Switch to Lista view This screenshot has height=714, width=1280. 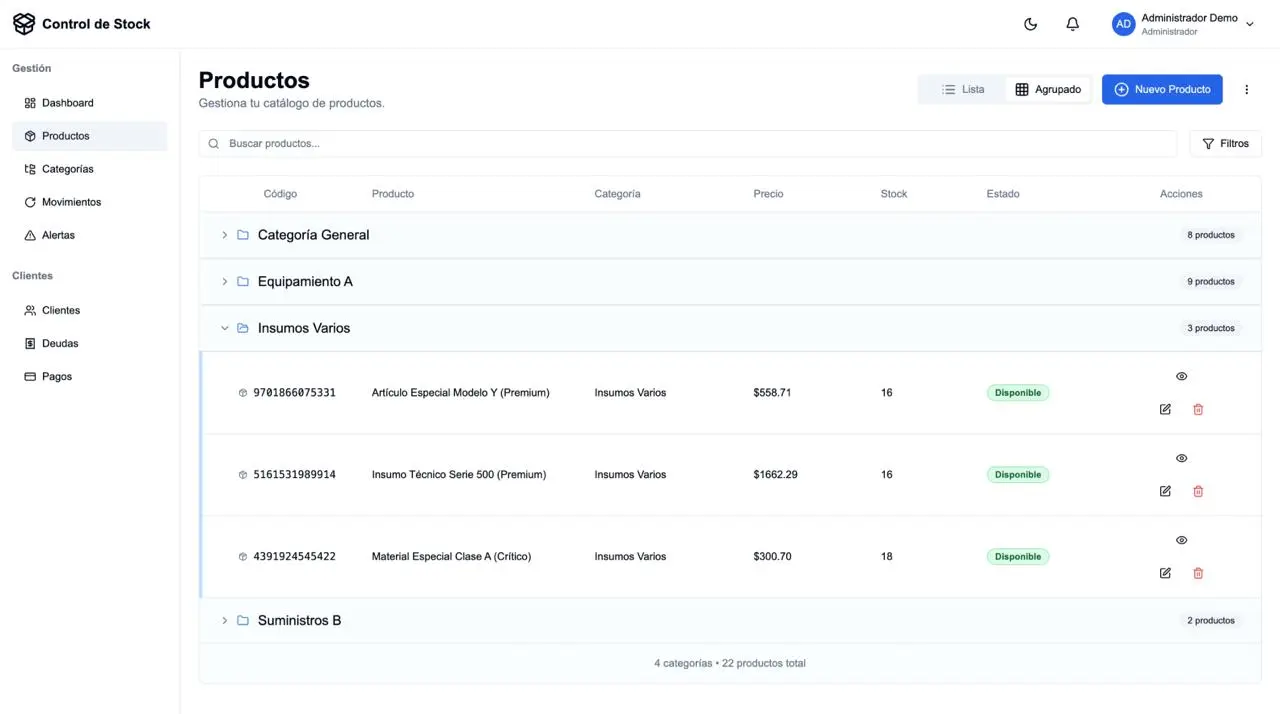961,89
